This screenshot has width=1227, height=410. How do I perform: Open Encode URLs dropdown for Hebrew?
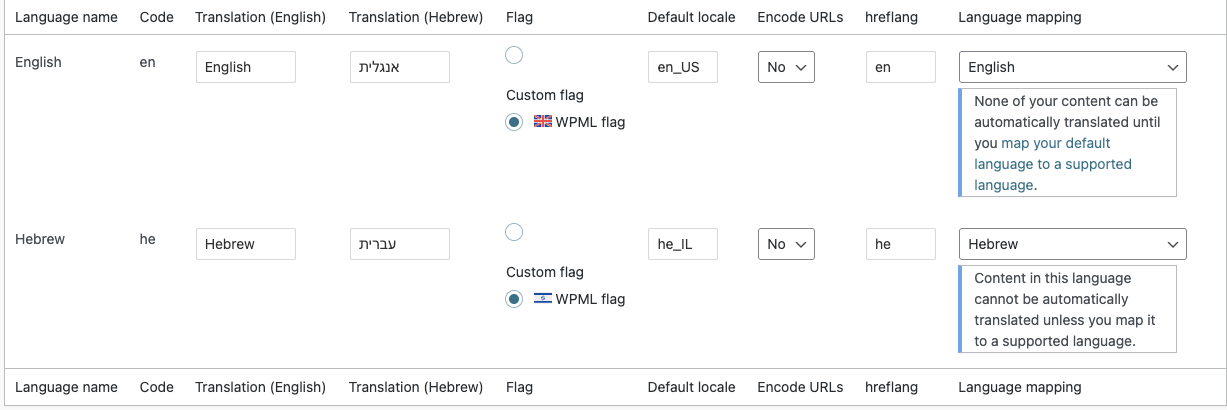786,244
